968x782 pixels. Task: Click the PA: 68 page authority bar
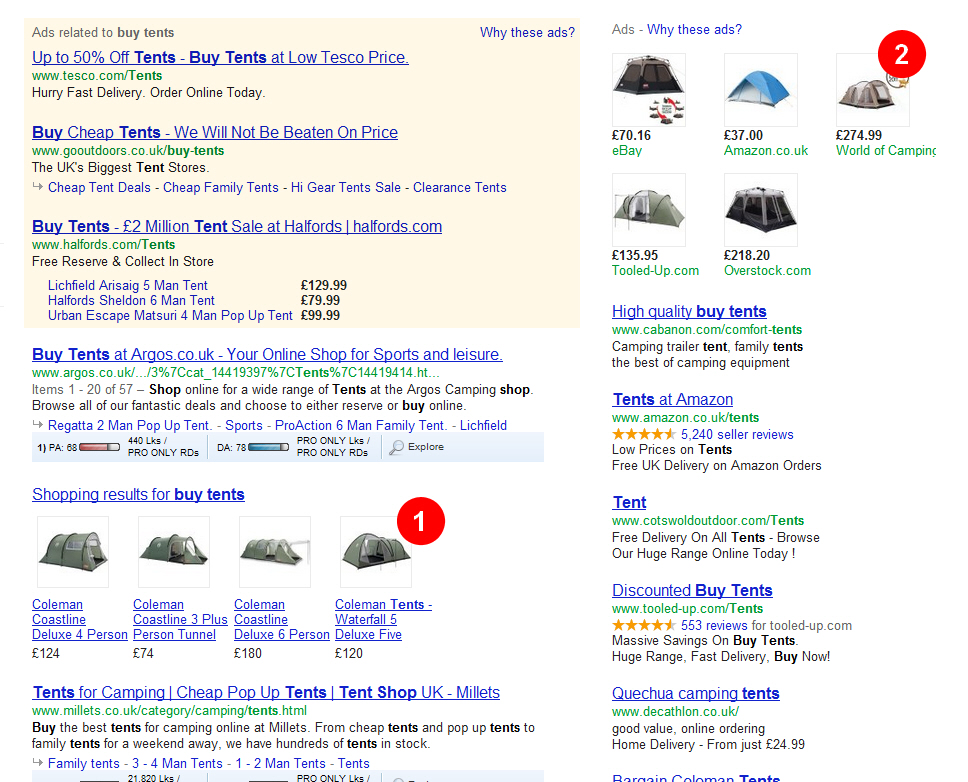pos(99,447)
